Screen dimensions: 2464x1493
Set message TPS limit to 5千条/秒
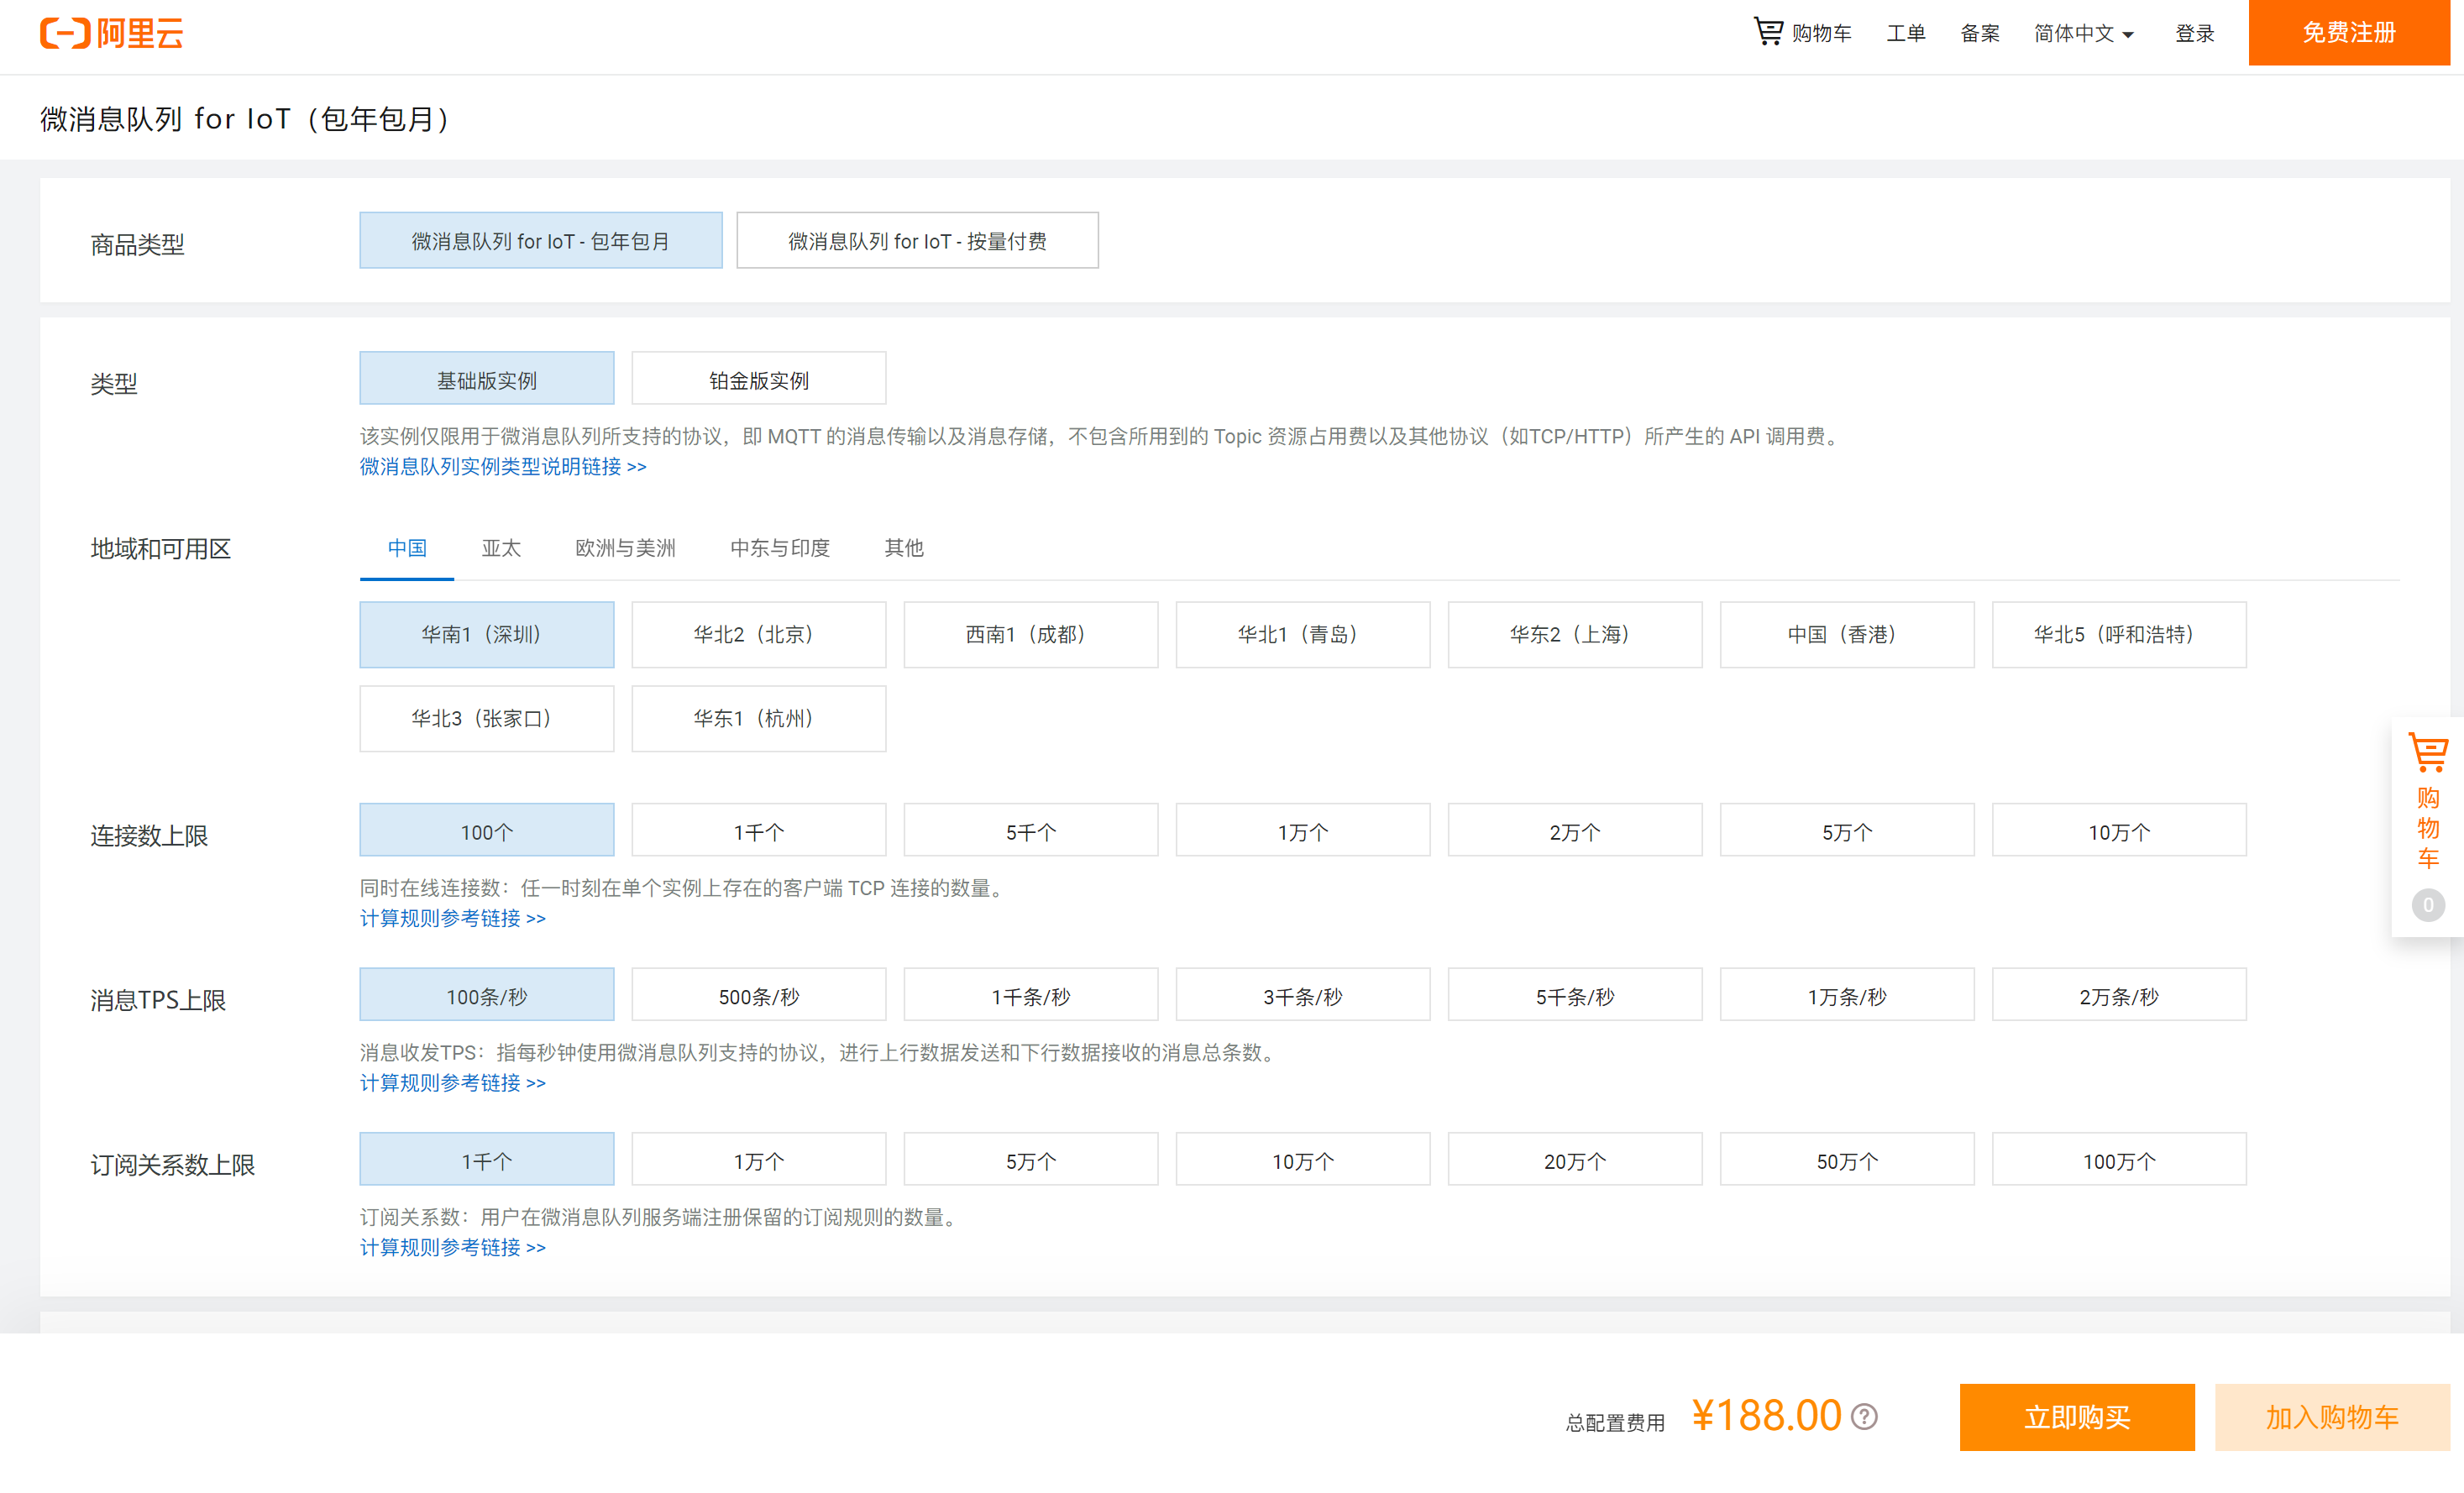(1574, 996)
